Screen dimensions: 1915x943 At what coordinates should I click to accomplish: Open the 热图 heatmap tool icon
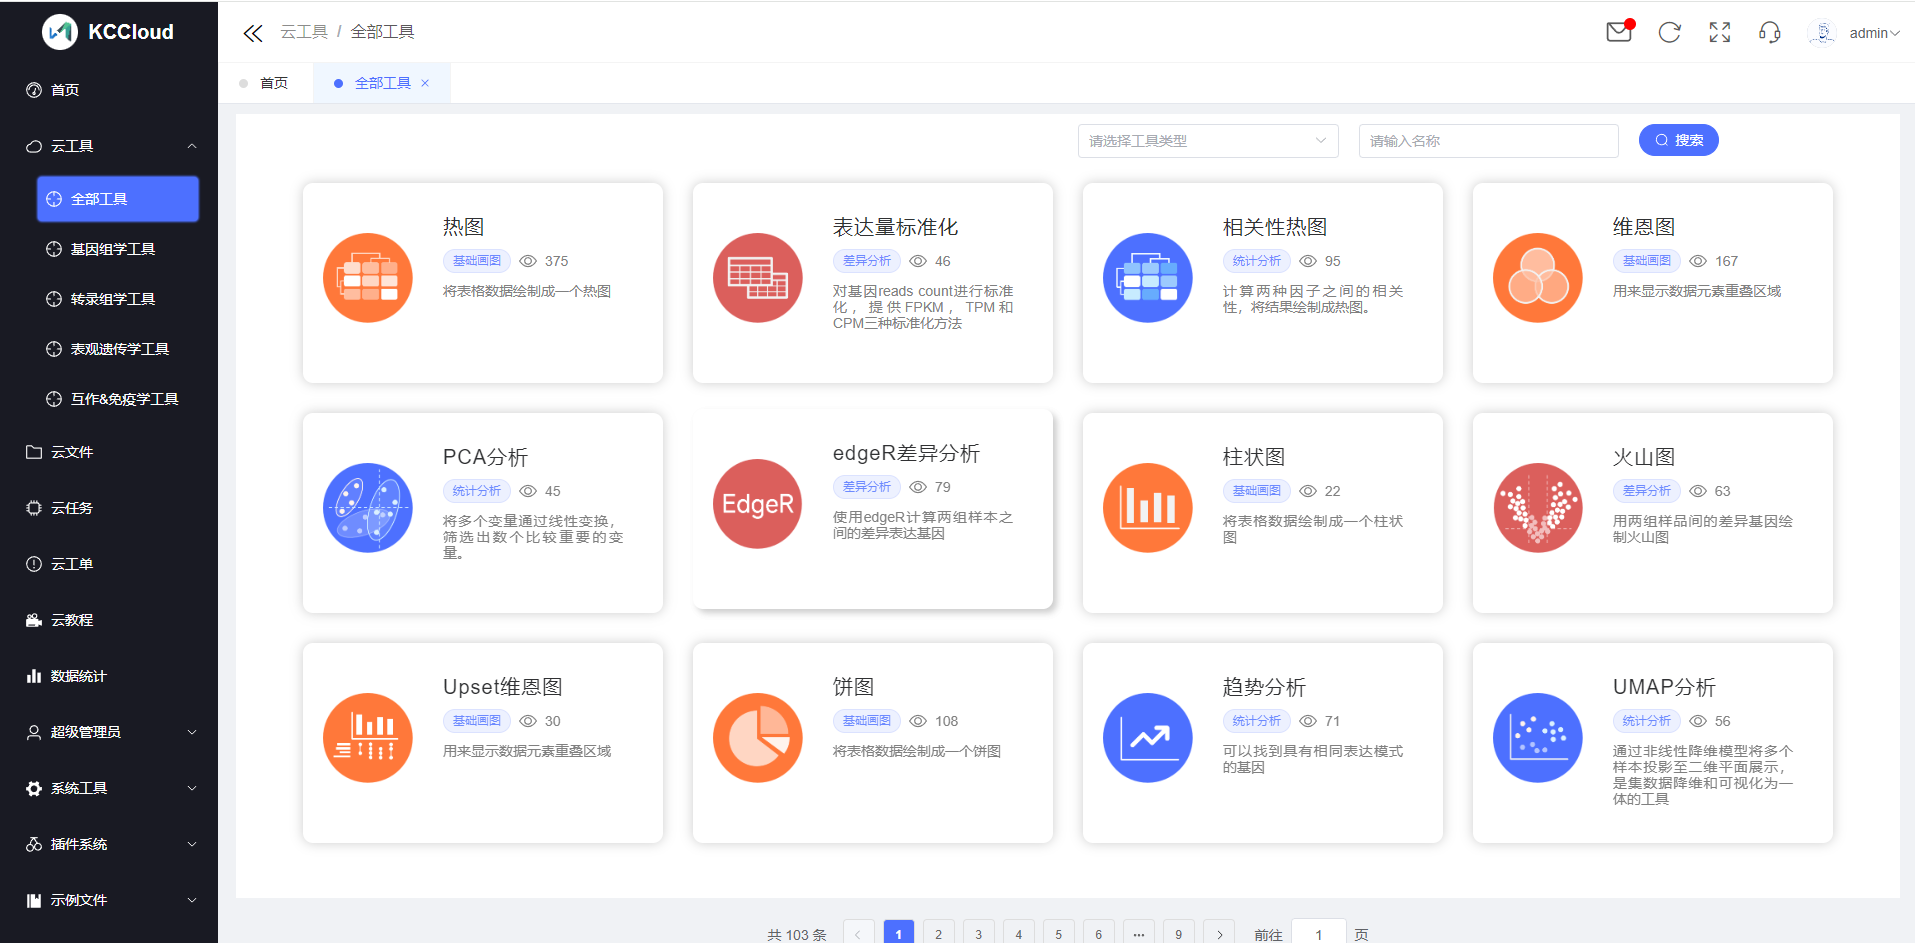[x=368, y=278]
